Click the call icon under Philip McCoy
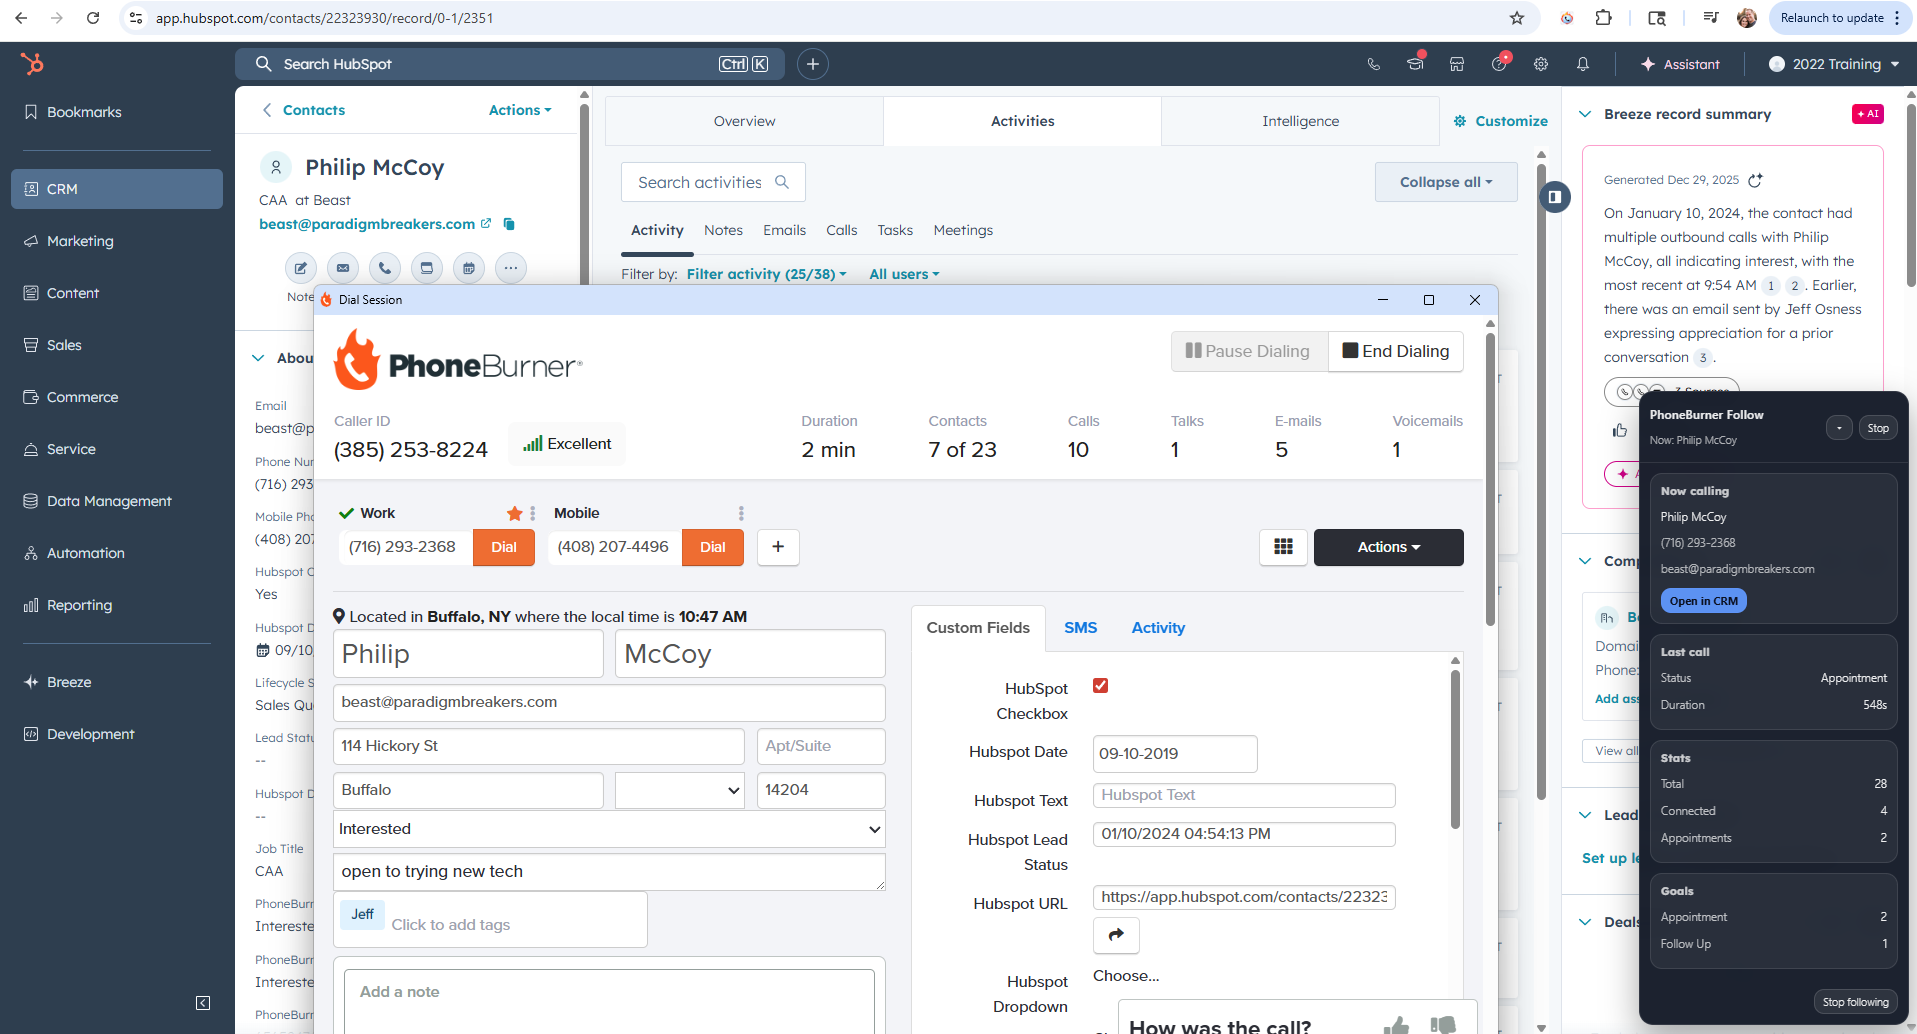1917x1034 pixels. coord(385,268)
